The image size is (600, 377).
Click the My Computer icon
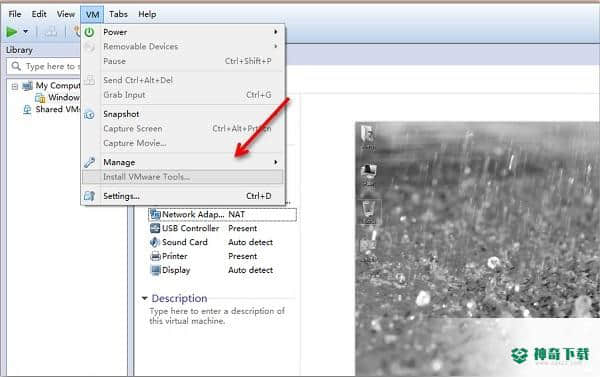28,85
